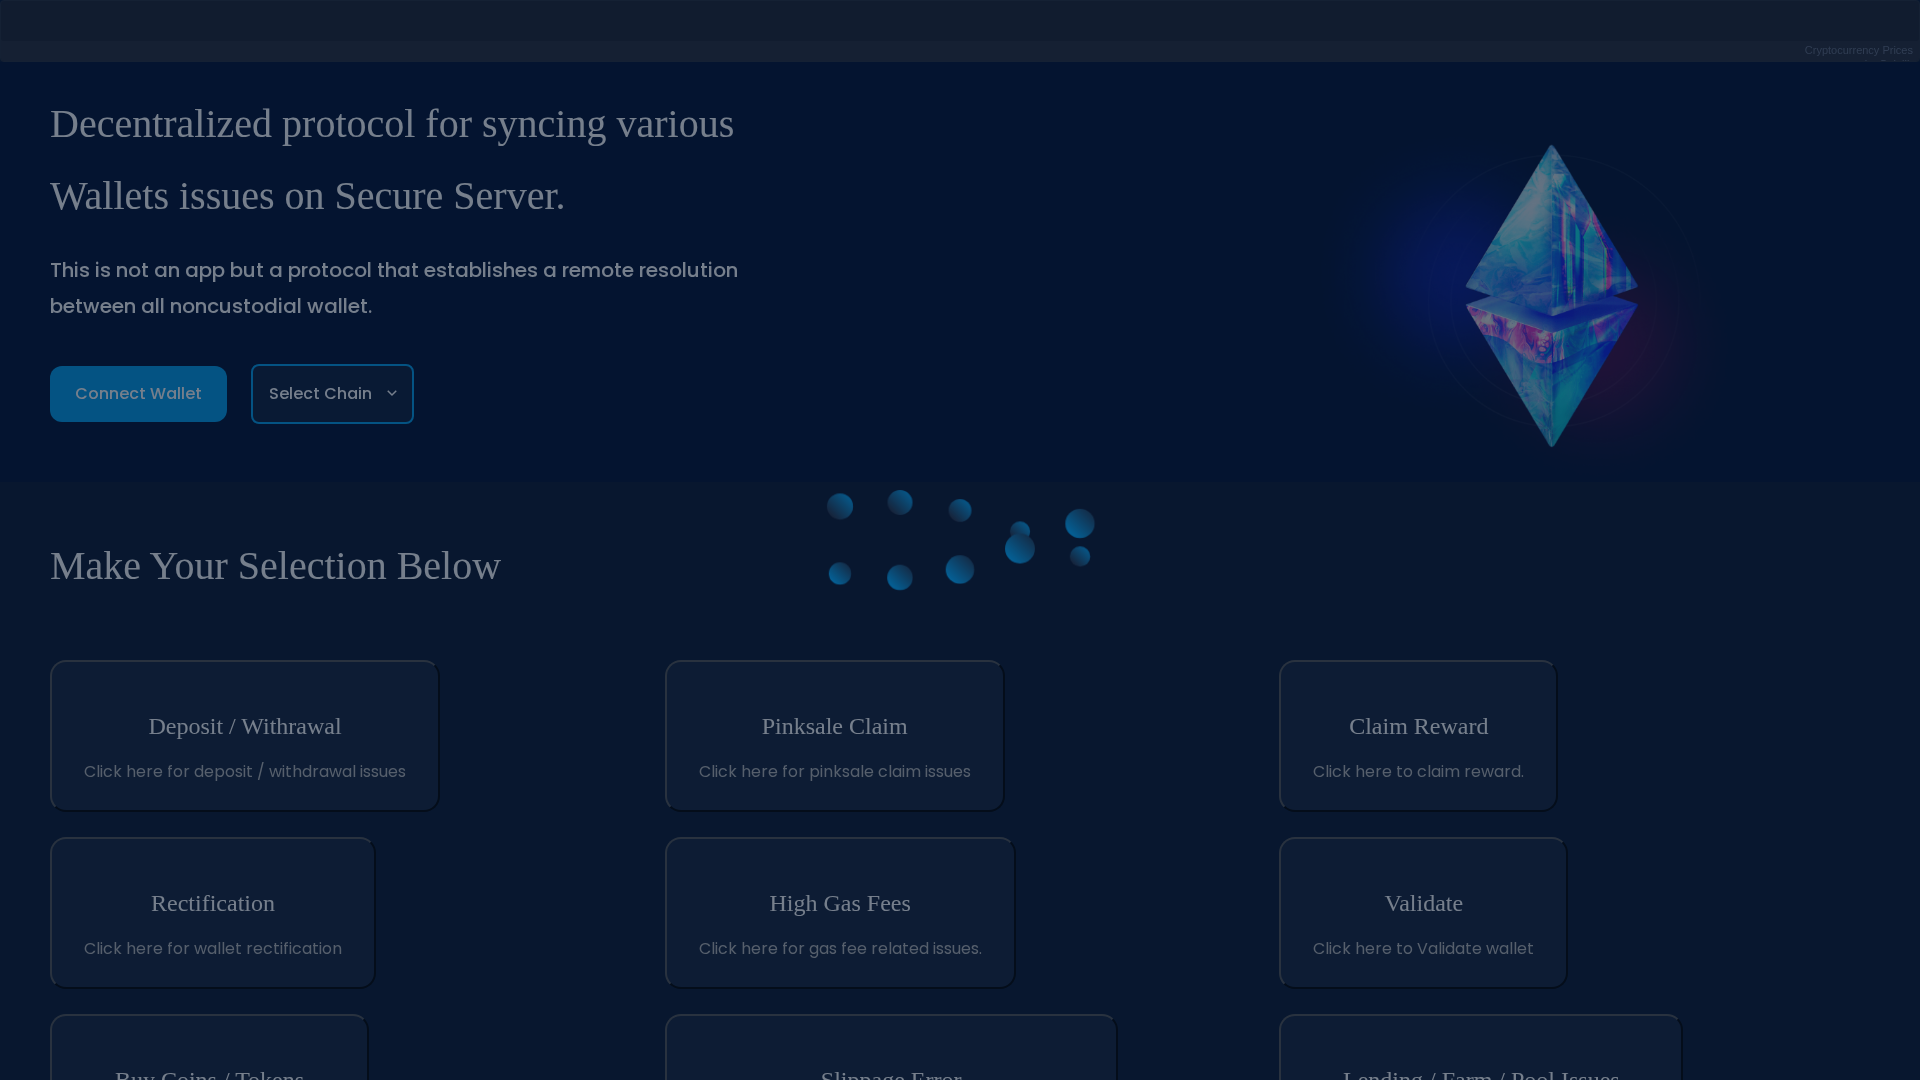This screenshot has width=1920, height=1080.
Task: Open the Deposit / Withdrawal card
Action: 245,736
